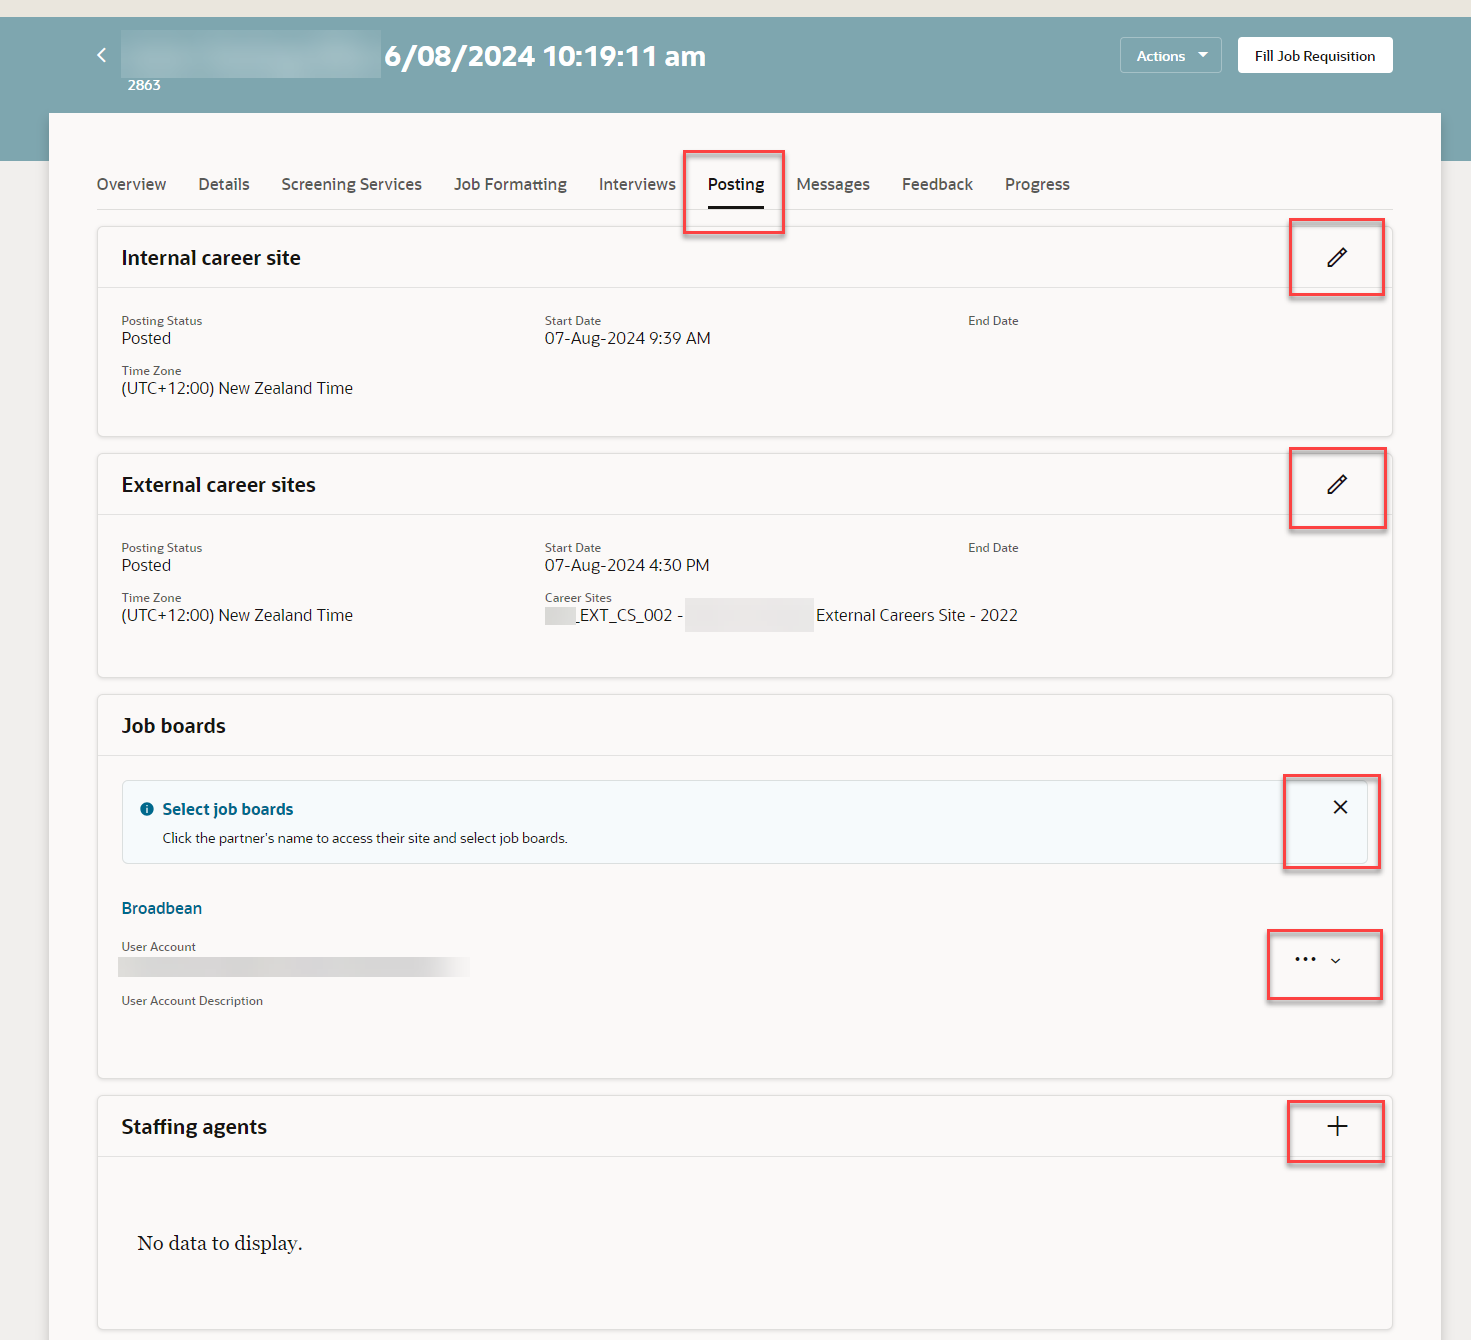Switch to the Overview tab
This screenshot has width=1471, height=1340.
coord(131,184)
